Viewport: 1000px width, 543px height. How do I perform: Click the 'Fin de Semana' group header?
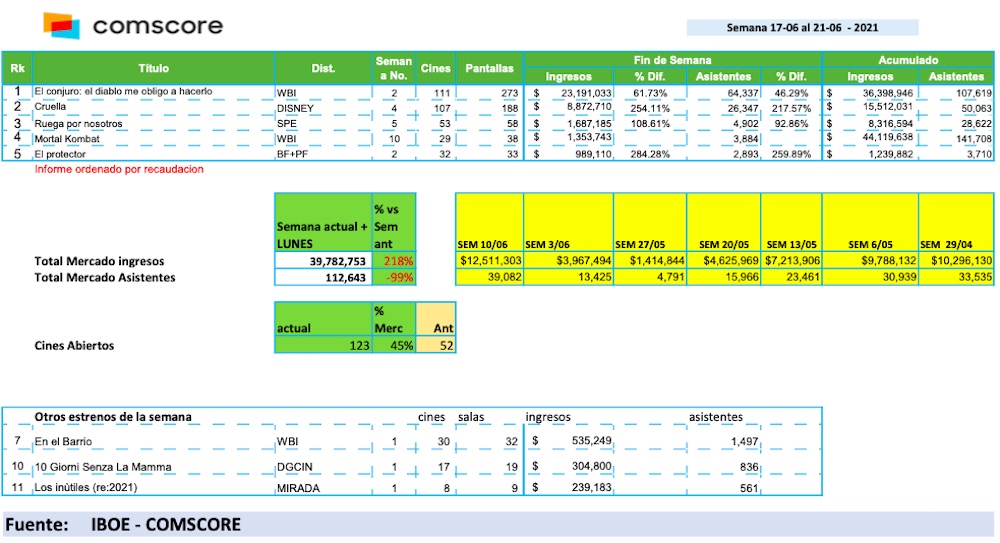coord(672,60)
